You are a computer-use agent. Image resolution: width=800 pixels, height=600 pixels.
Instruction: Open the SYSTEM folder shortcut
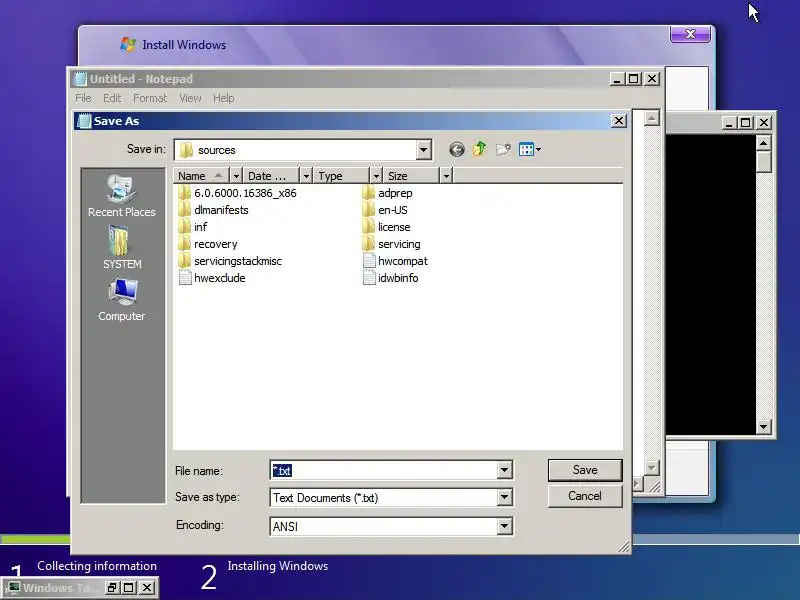[122, 248]
